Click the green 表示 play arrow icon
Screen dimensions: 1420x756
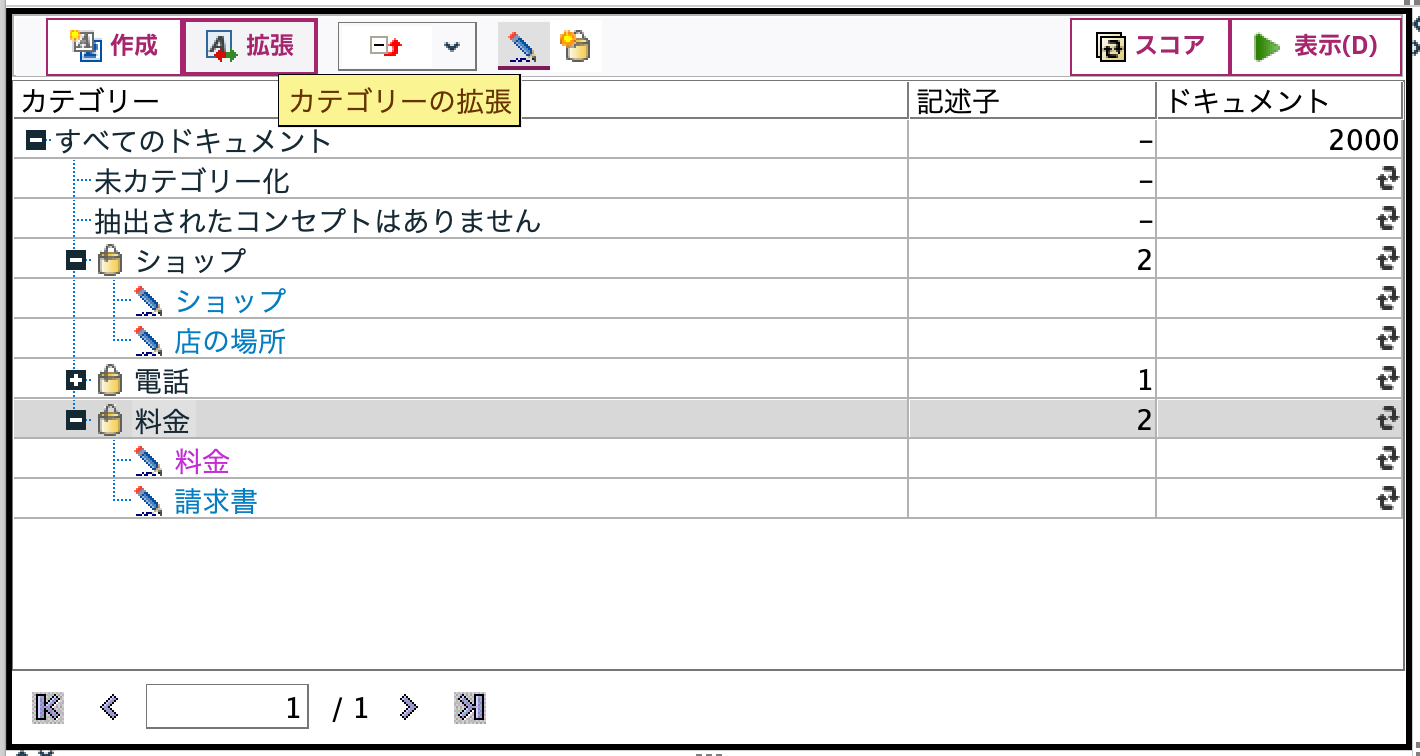pos(1266,45)
